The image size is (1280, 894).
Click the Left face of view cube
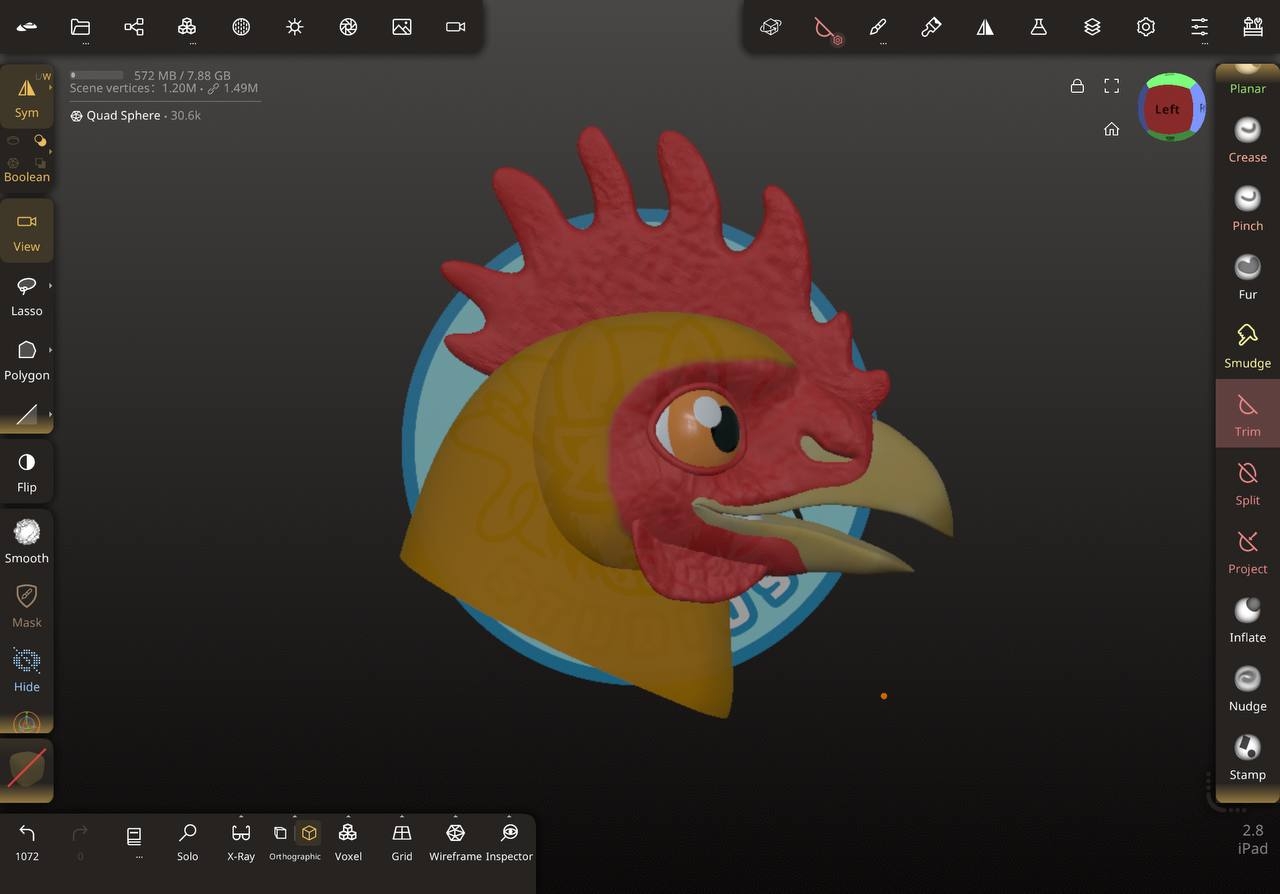click(1167, 109)
